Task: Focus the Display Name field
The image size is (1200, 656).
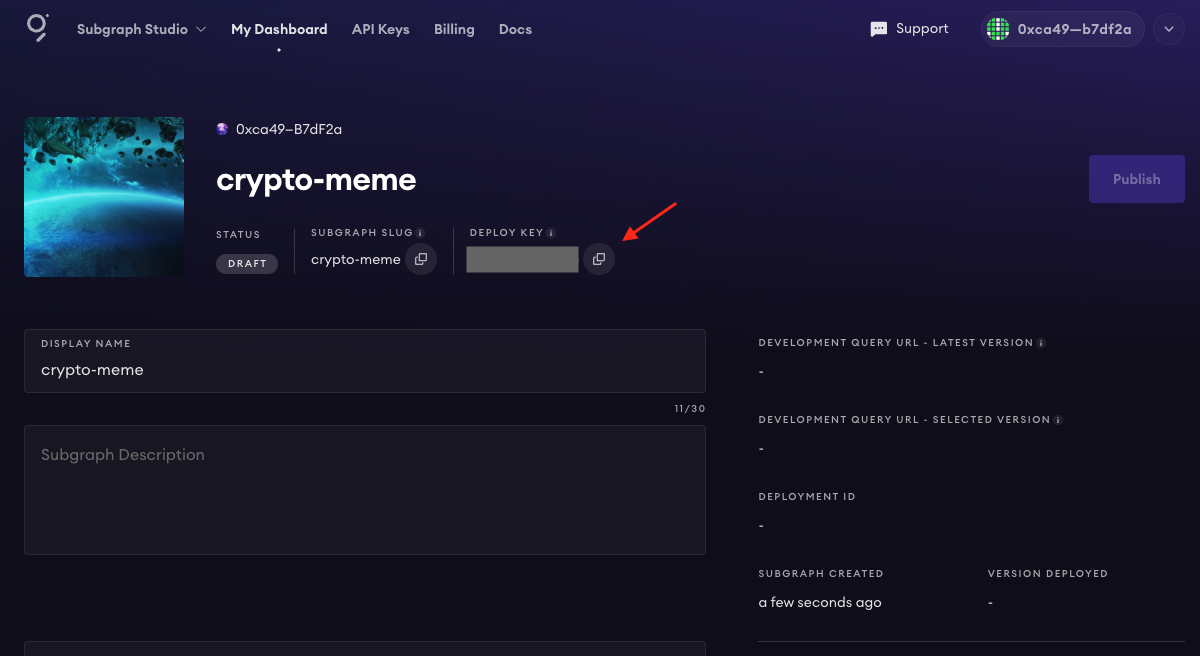Action: (365, 370)
